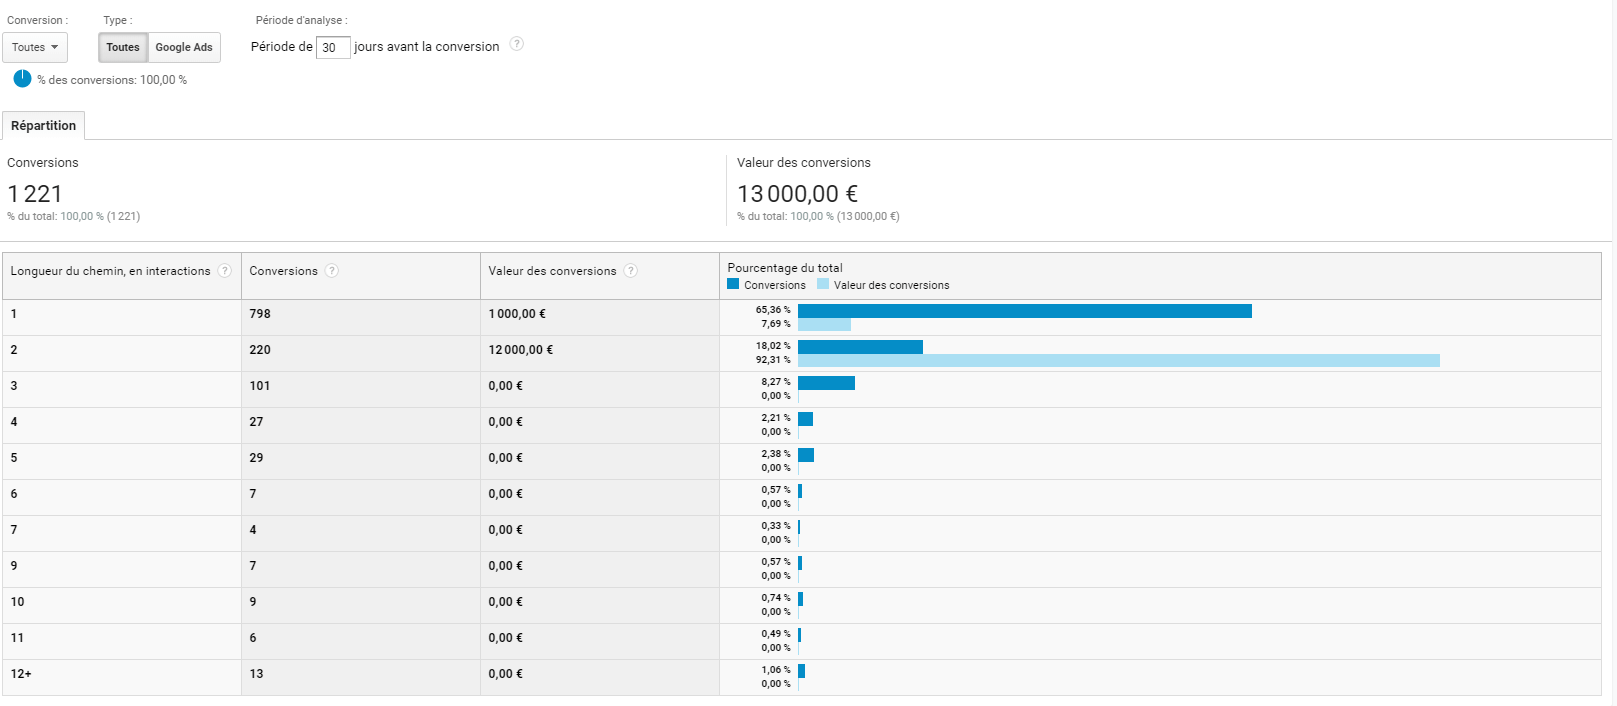Image resolution: width=1617 pixels, height=706 pixels.
Task: Click the 12 000,00 € value cell
Action: (x=520, y=350)
